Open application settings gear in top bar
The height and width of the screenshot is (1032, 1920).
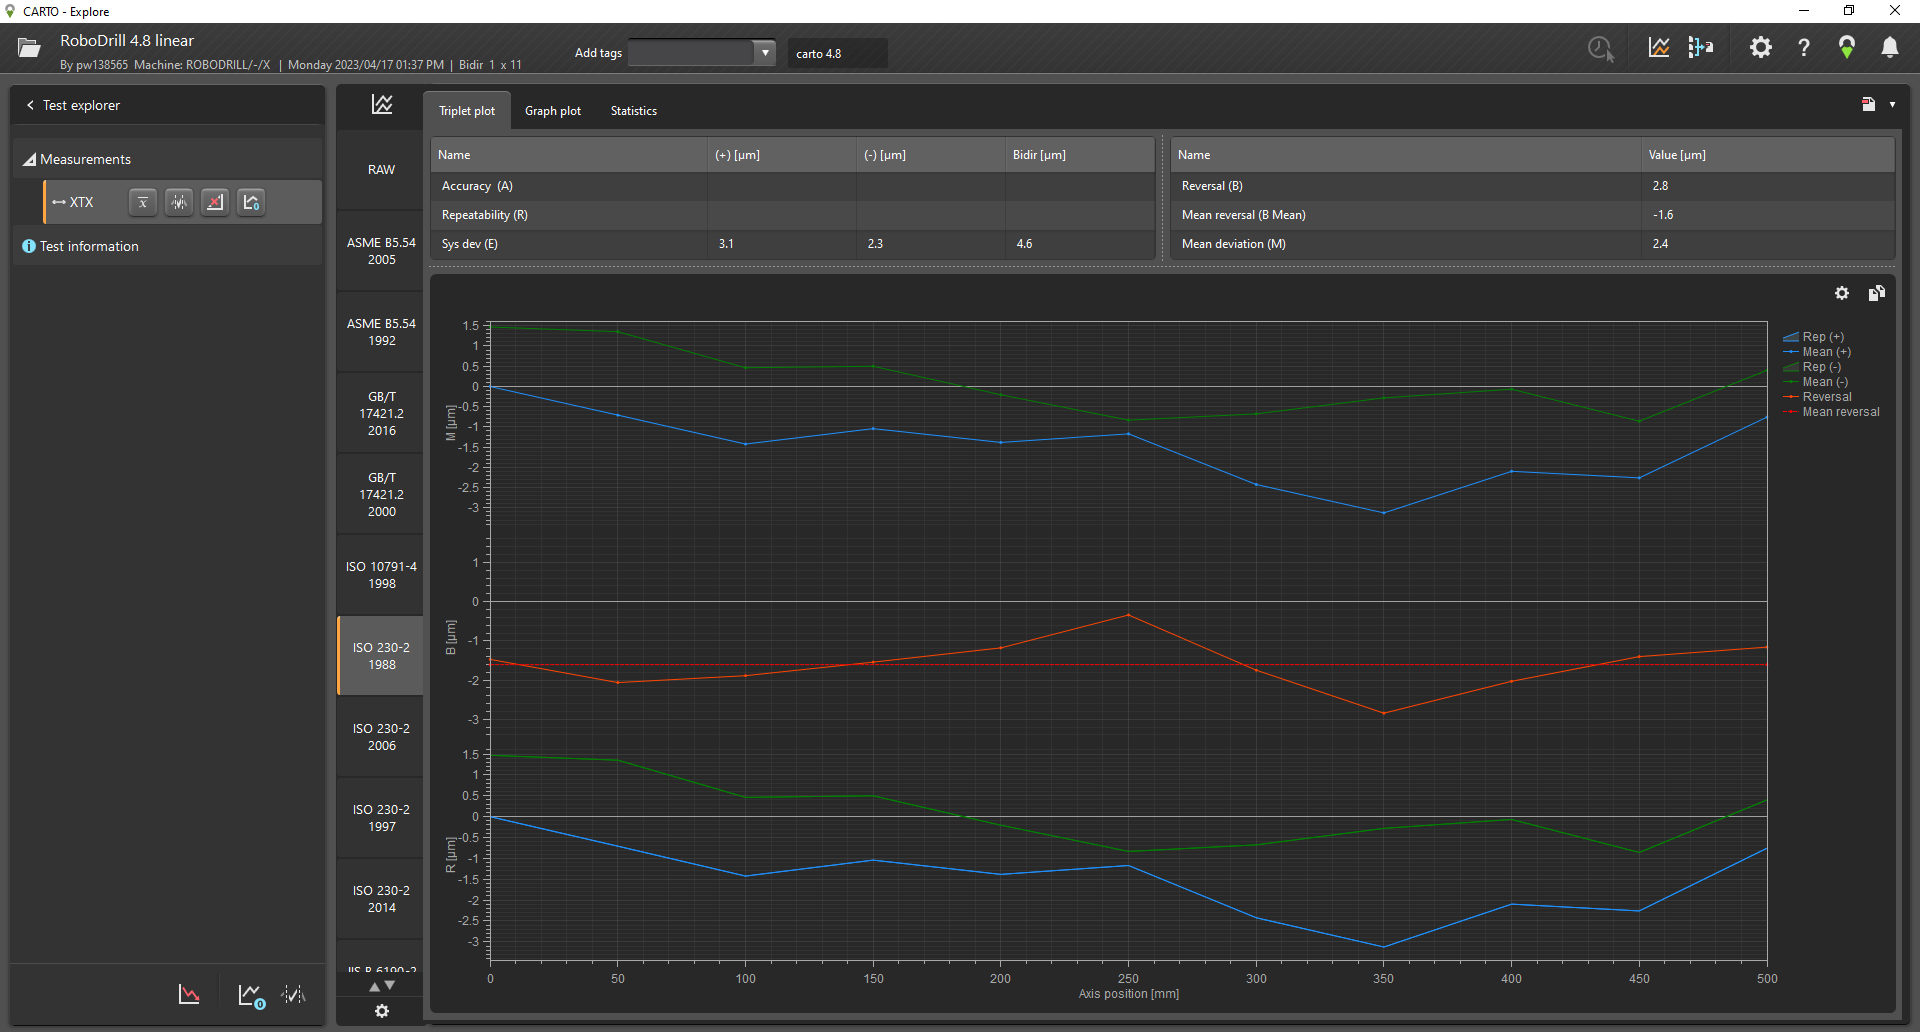[1760, 47]
